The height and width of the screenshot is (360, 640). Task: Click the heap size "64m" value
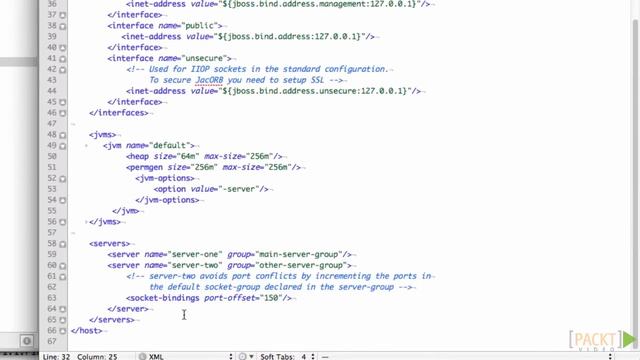188,156
